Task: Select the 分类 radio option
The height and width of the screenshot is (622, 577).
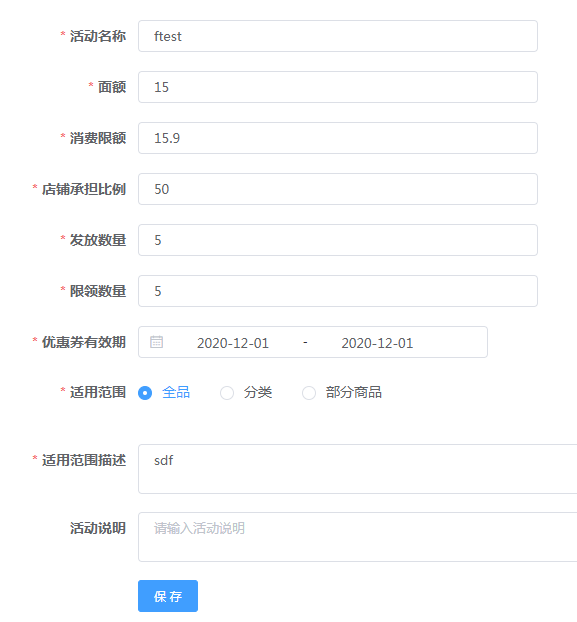Action: (x=227, y=393)
